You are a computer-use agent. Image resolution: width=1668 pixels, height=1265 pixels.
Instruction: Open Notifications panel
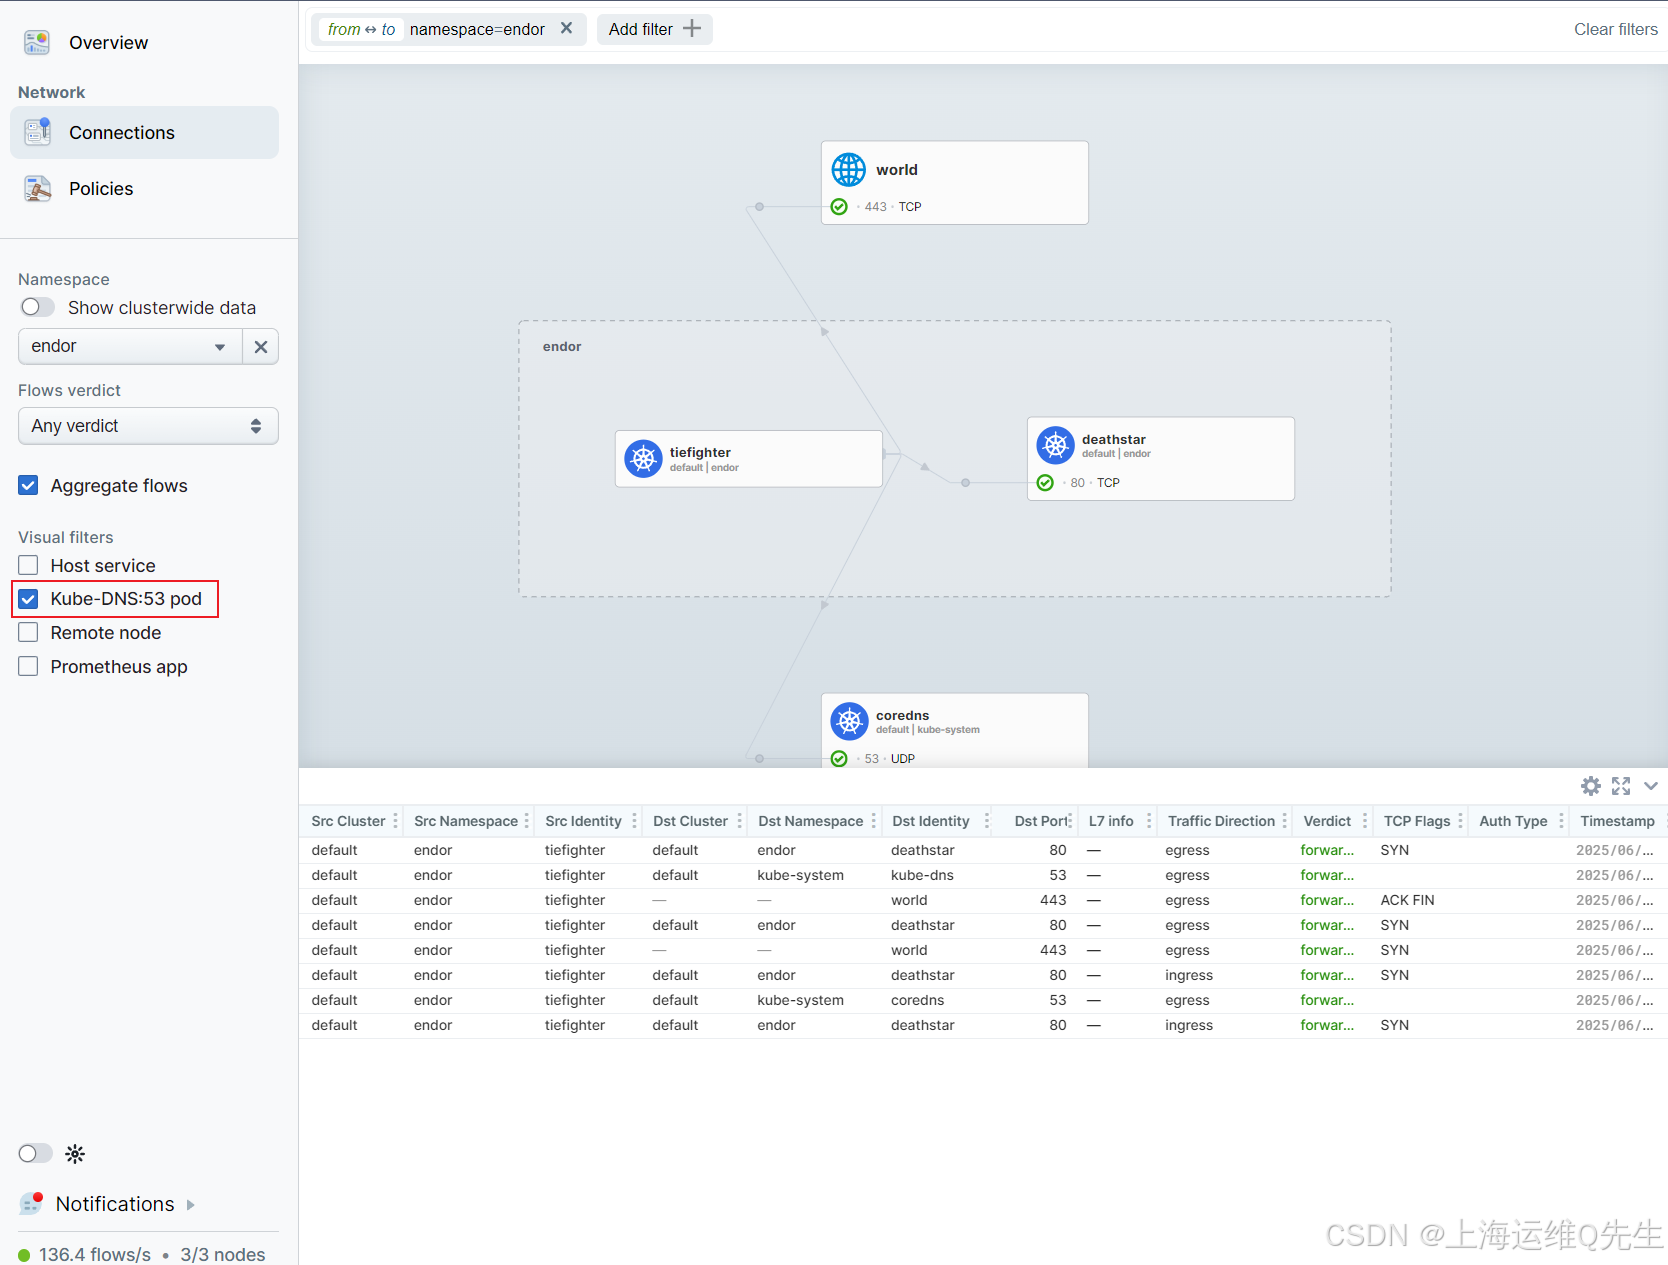(x=115, y=1204)
